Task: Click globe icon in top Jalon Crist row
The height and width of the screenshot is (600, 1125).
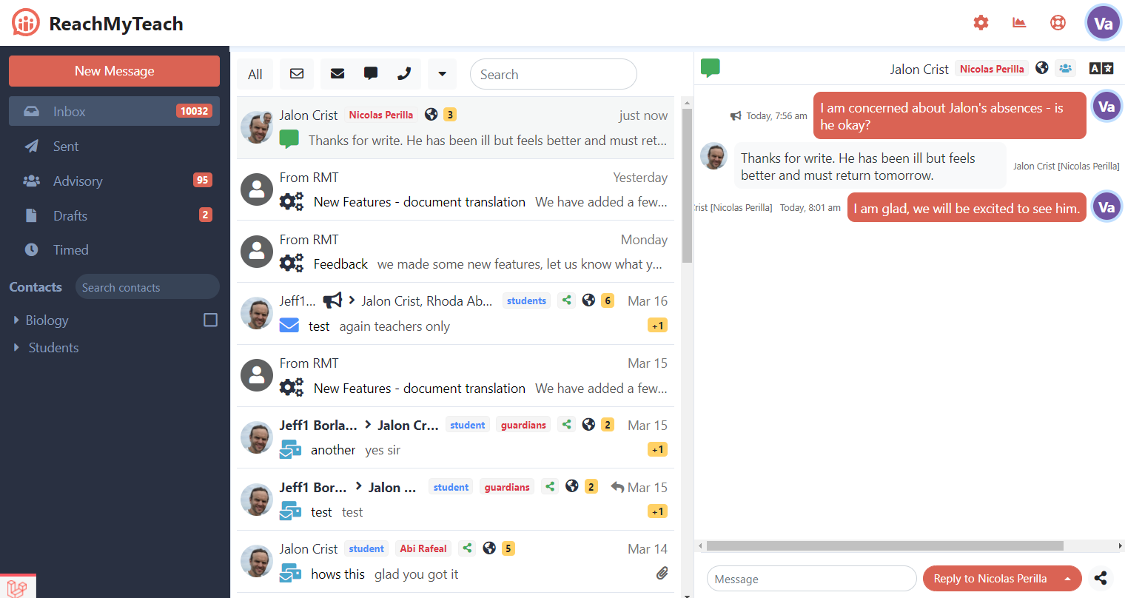Action: point(431,114)
